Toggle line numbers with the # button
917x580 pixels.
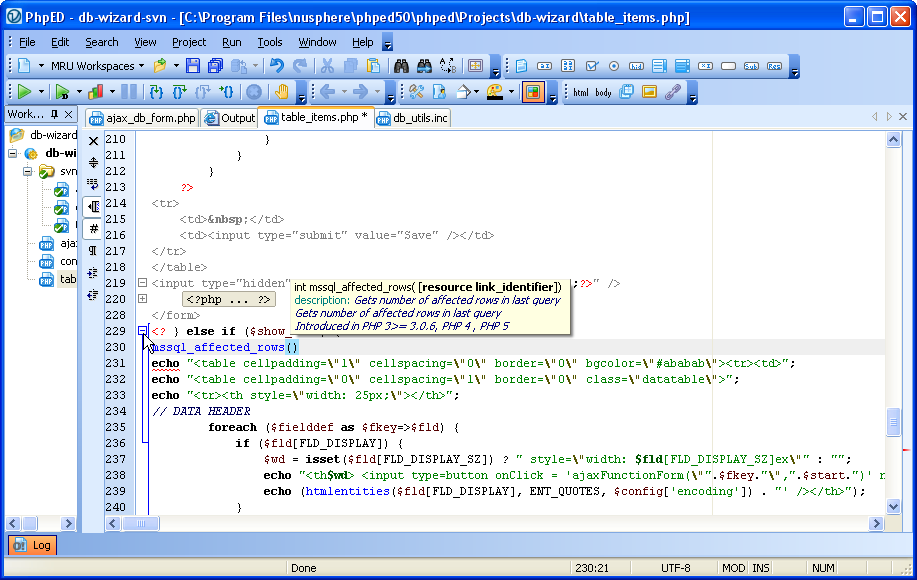[x=93, y=228]
